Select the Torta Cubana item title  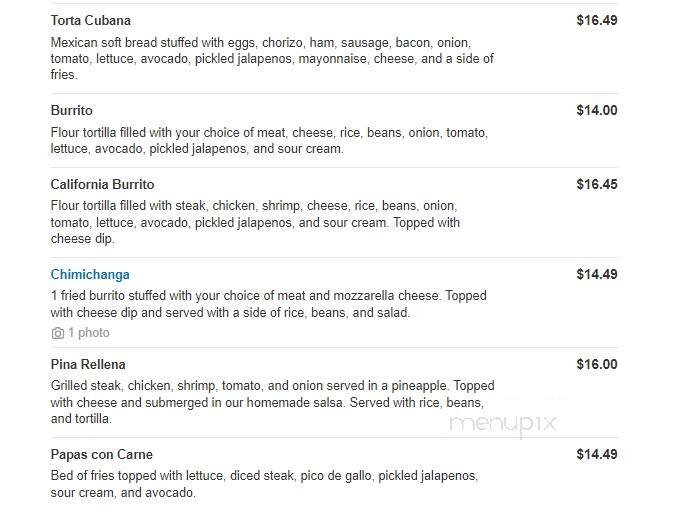91,21
